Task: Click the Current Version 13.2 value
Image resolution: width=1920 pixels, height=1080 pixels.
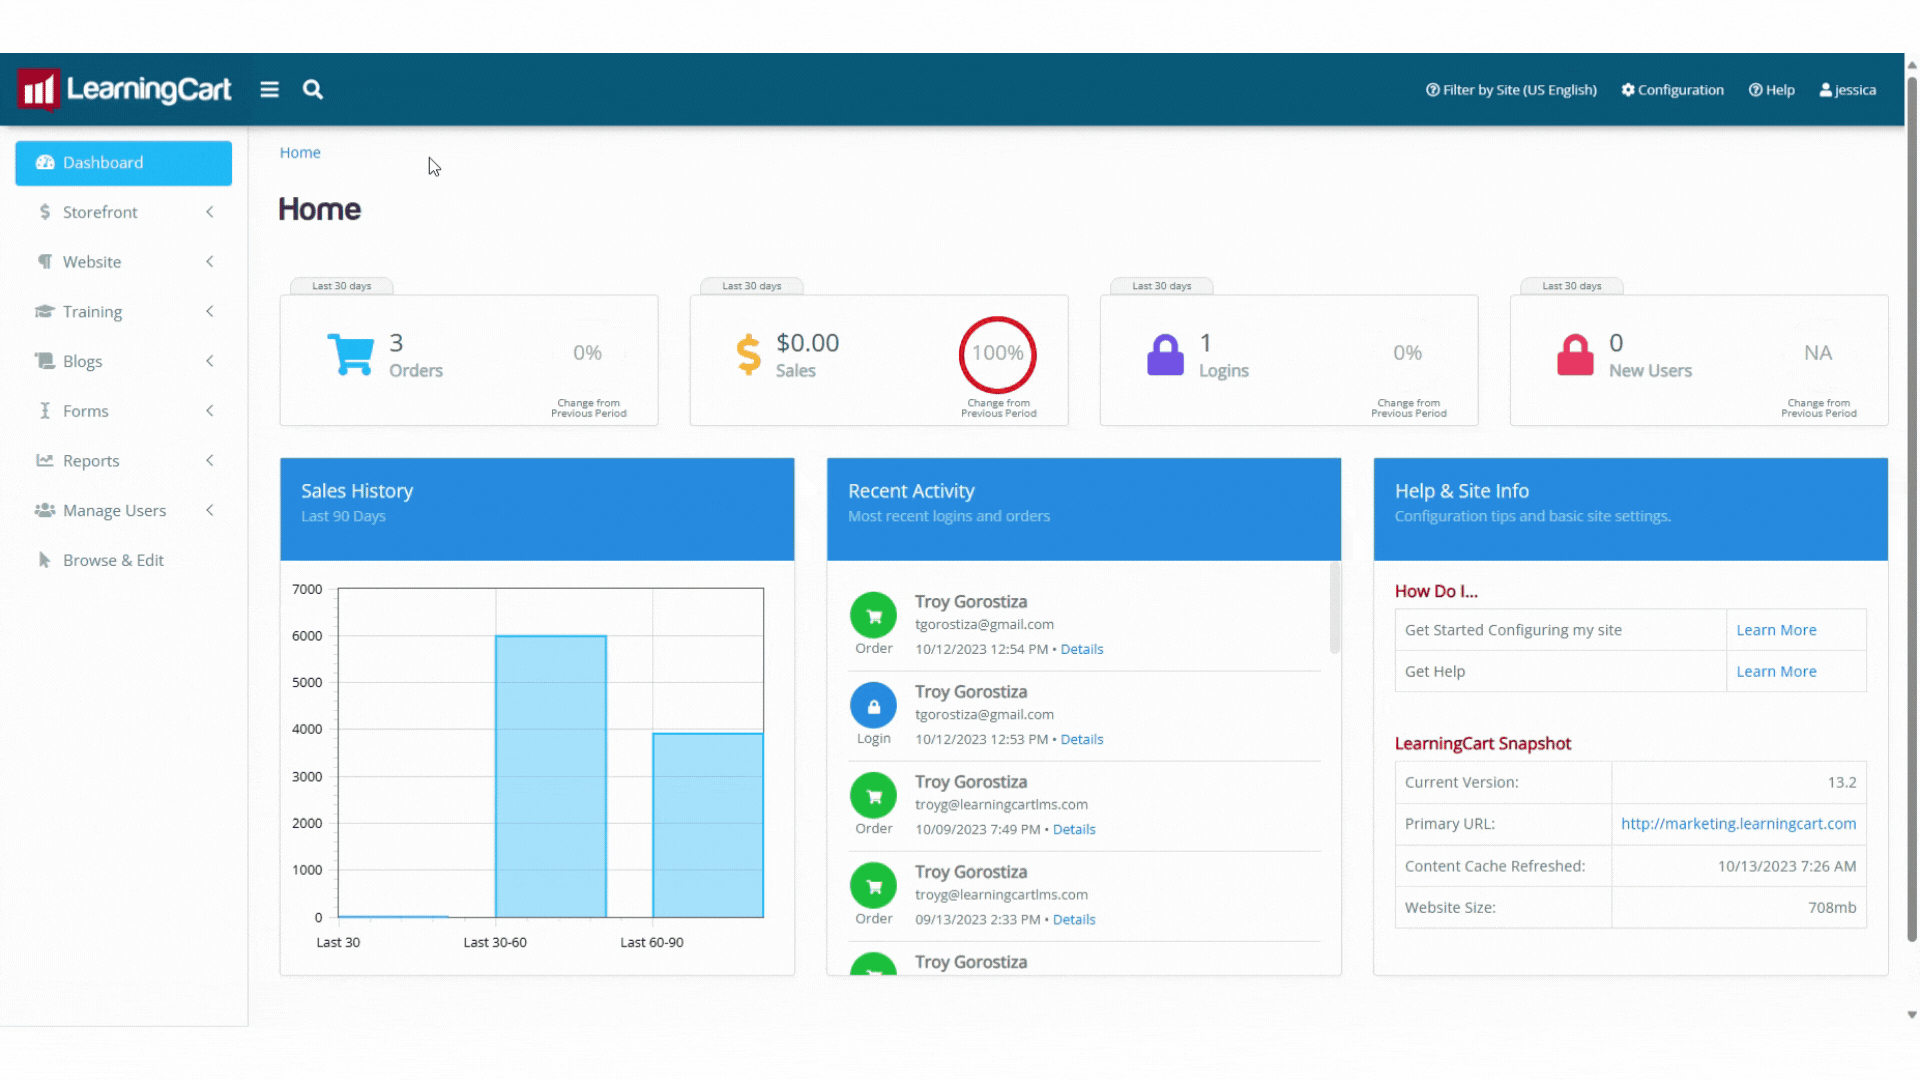Action: [1841, 782]
